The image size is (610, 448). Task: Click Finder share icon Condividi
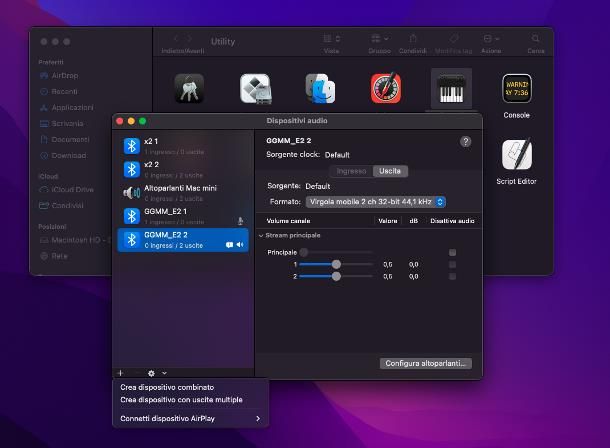[413, 38]
